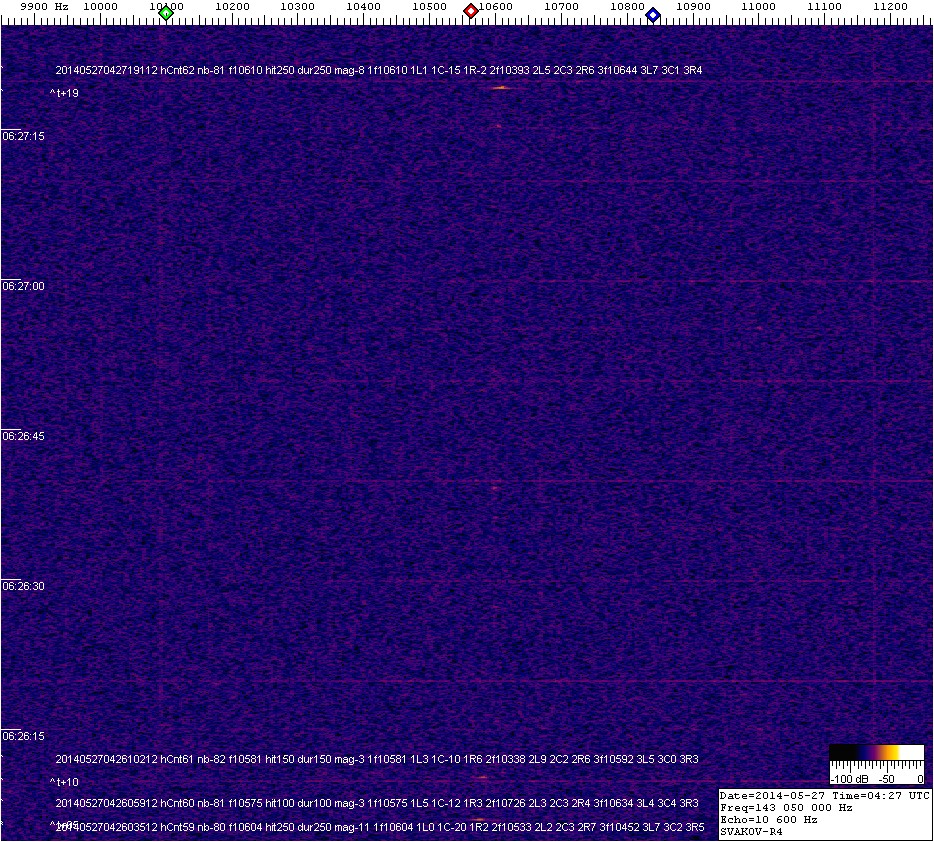Click the green diamond frequency marker

(166, 13)
